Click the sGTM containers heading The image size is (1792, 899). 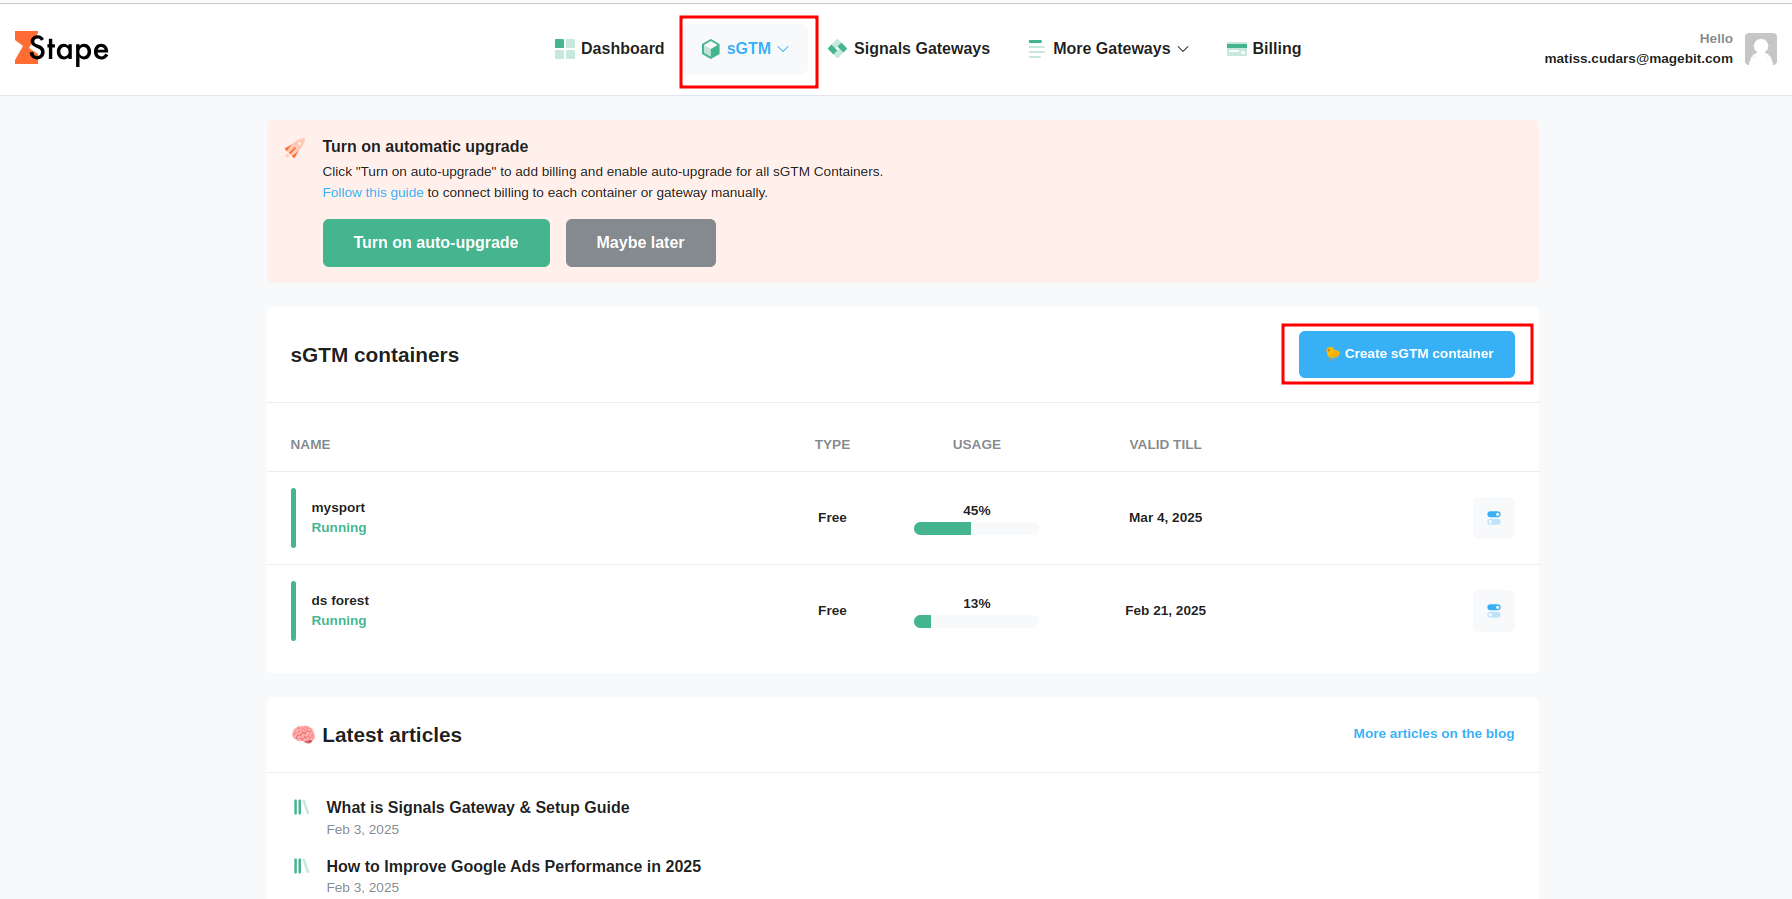tap(375, 355)
